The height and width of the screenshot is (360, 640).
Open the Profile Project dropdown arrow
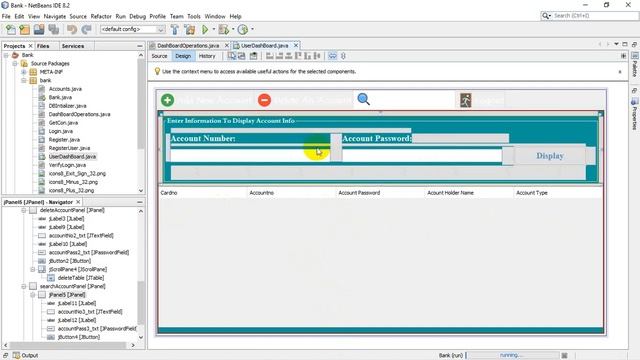[252, 29]
